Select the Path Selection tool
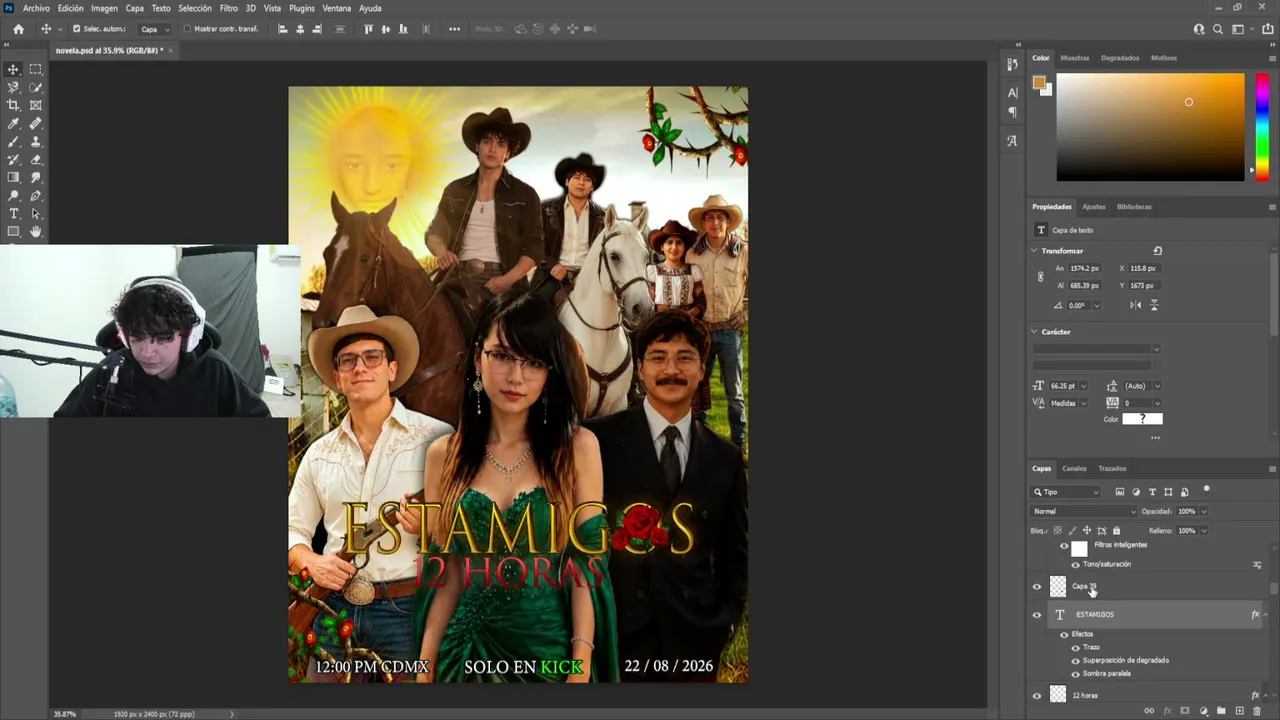Image resolution: width=1280 pixels, height=720 pixels. pos(36,213)
